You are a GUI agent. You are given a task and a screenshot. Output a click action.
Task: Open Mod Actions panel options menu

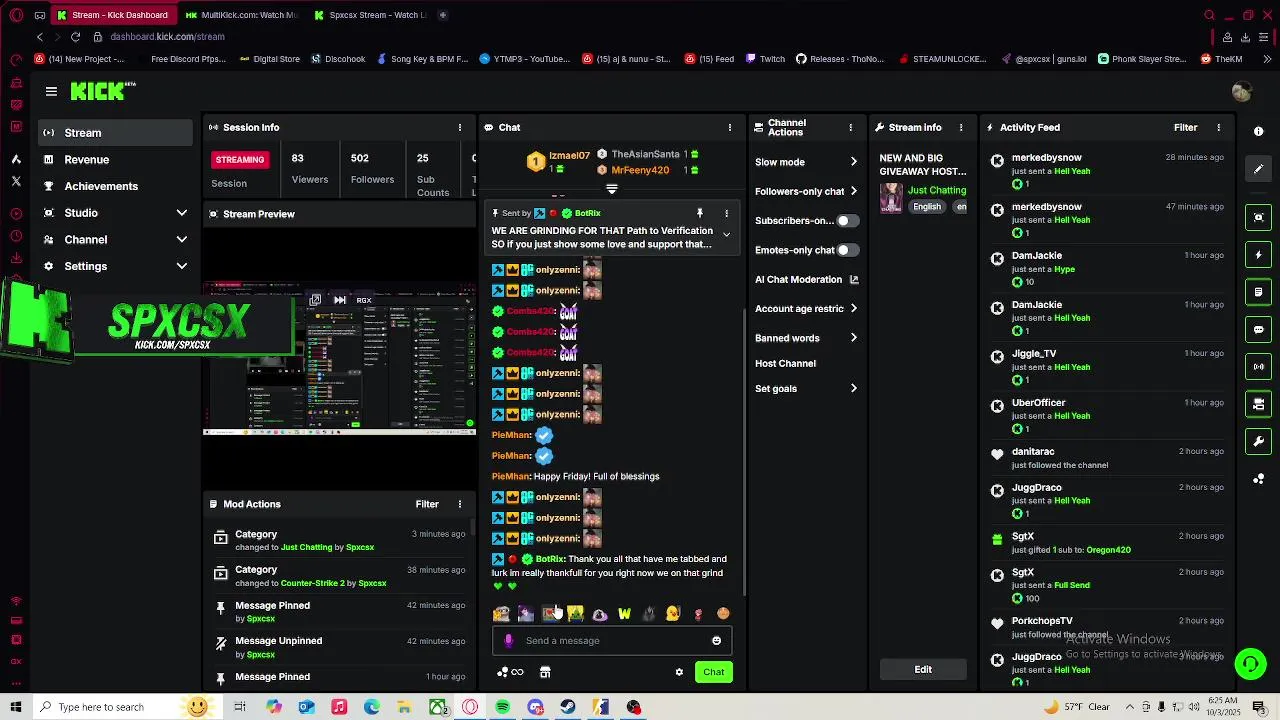460,504
